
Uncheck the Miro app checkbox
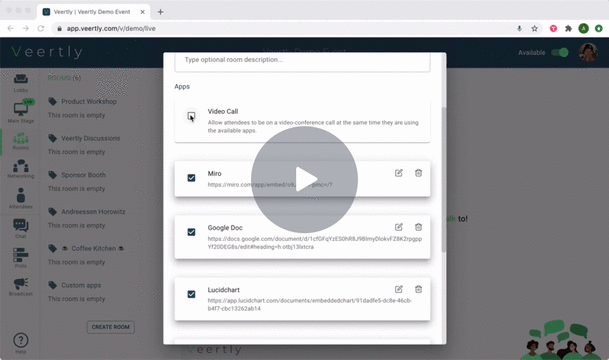coord(191,178)
